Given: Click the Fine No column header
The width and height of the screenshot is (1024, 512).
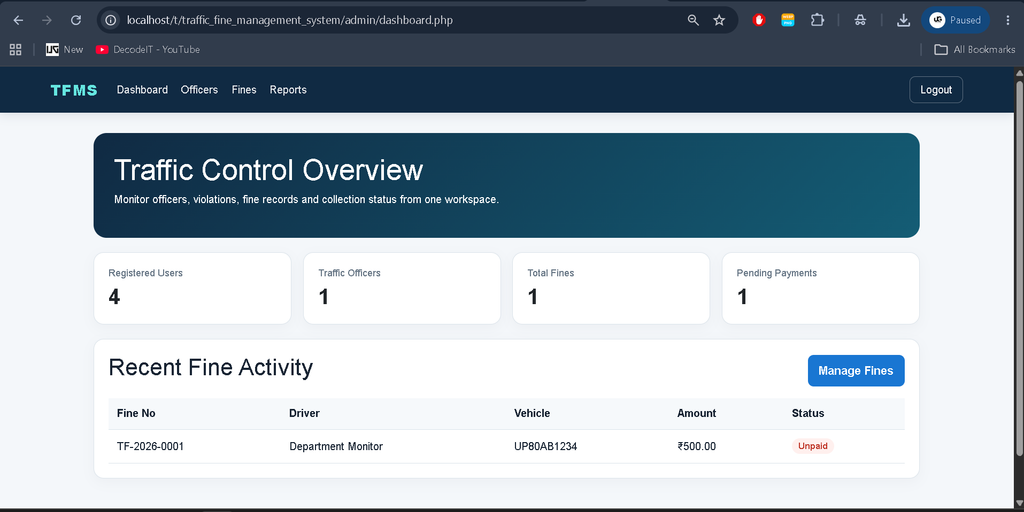Looking at the screenshot, I should pos(136,413).
